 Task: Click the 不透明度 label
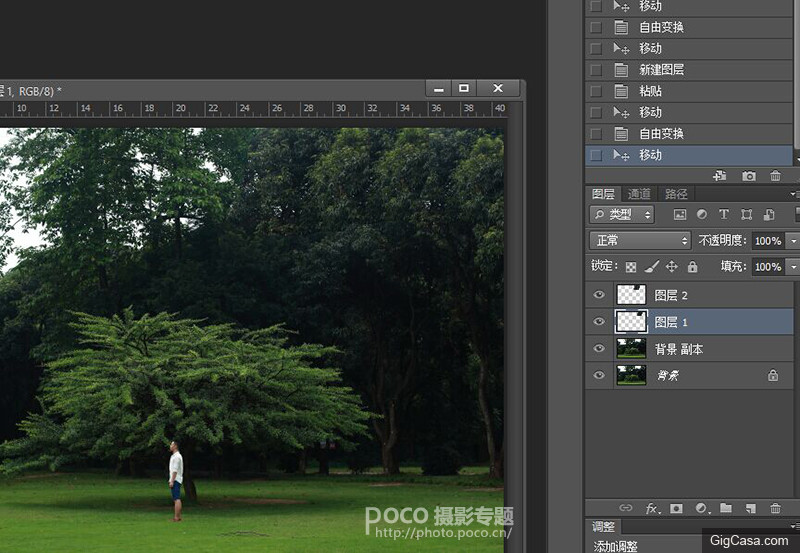pos(722,240)
